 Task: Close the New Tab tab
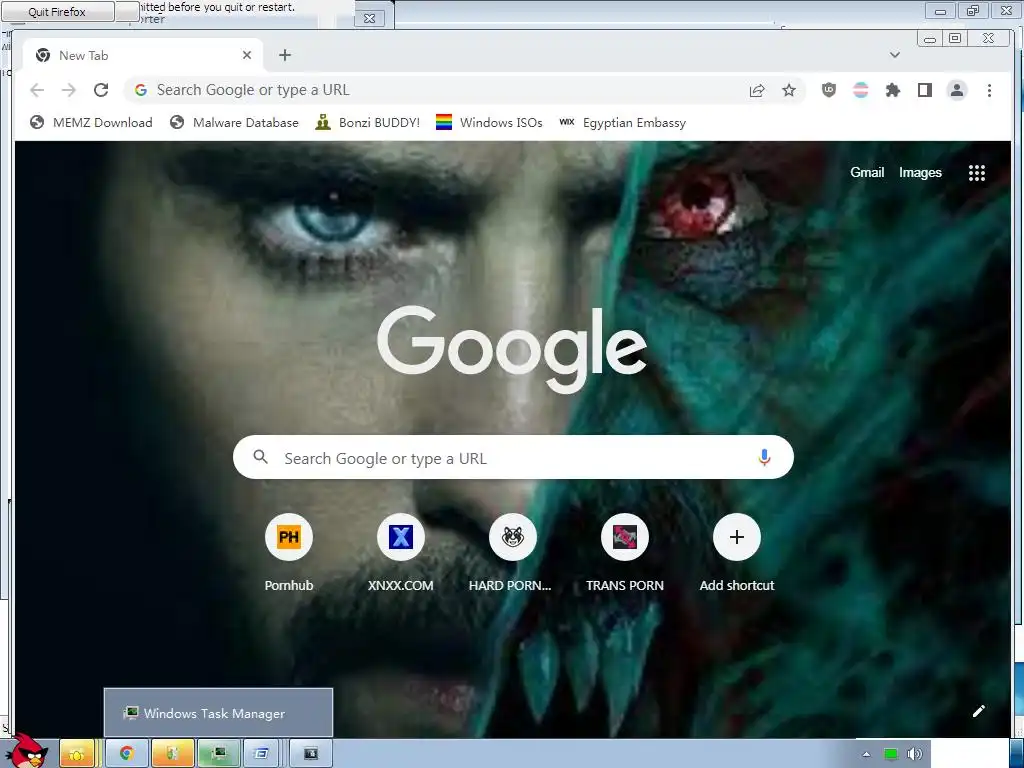pos(247,56)
